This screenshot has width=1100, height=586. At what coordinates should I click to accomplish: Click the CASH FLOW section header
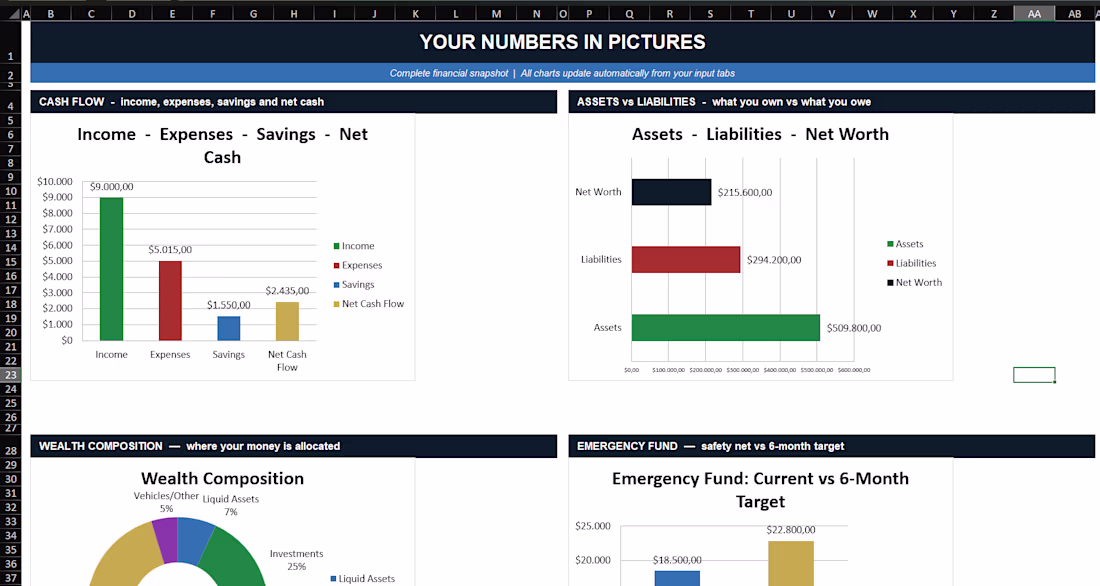pyautogui.click(x=293, y=102)
